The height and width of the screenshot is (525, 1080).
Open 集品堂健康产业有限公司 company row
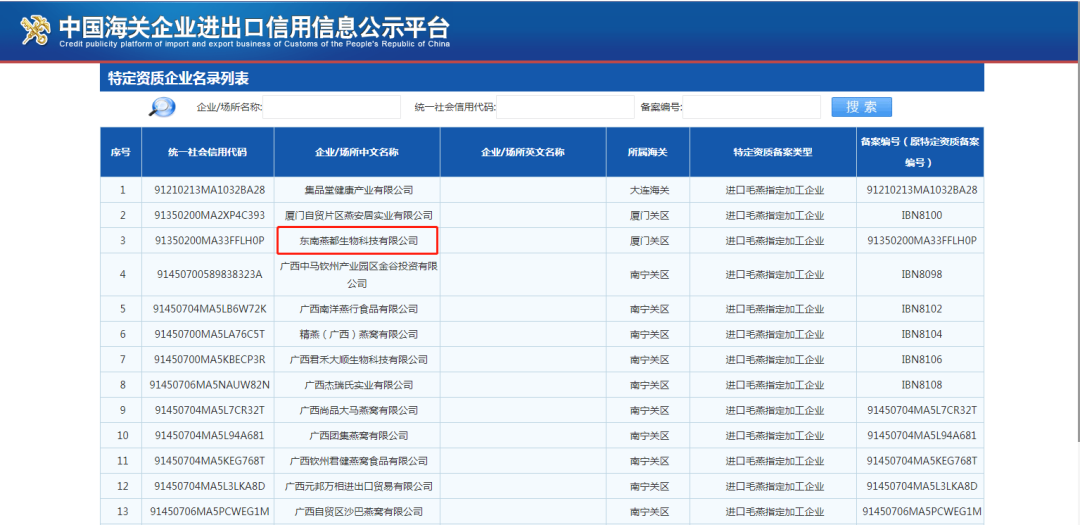358,190
